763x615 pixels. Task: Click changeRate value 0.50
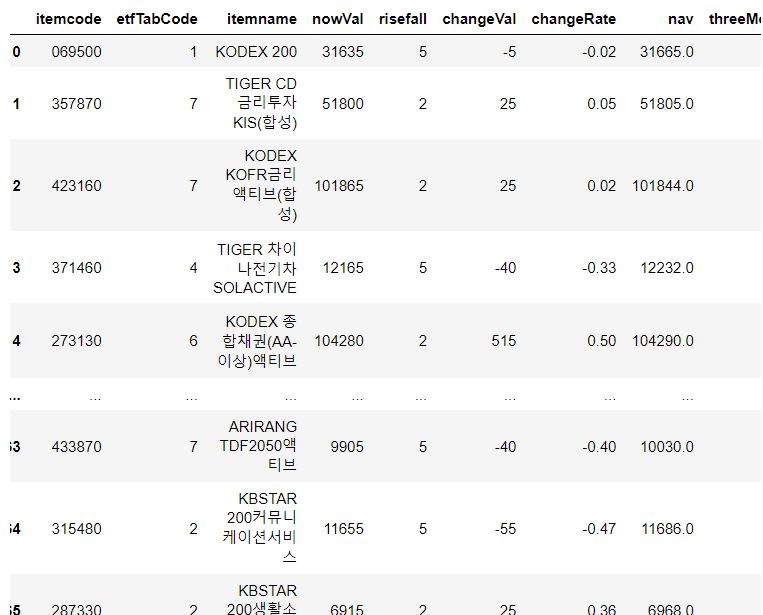[x=601, y=341]
